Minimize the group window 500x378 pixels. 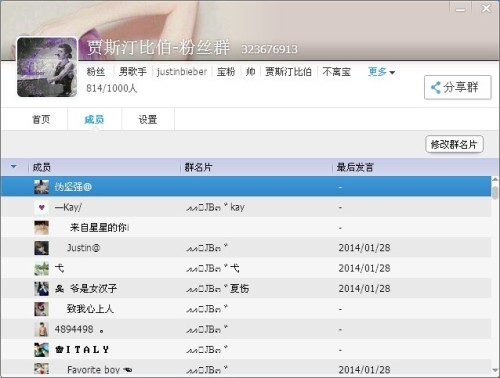tap(460, 9)
